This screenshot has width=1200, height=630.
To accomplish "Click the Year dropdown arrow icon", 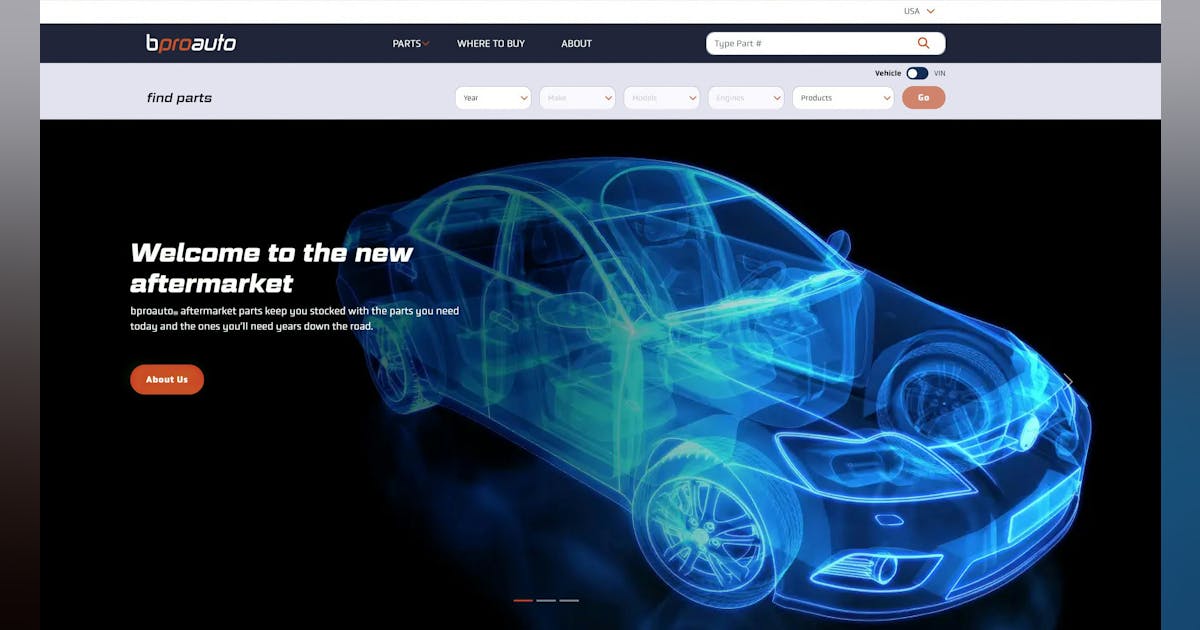I will pos(522,97).
